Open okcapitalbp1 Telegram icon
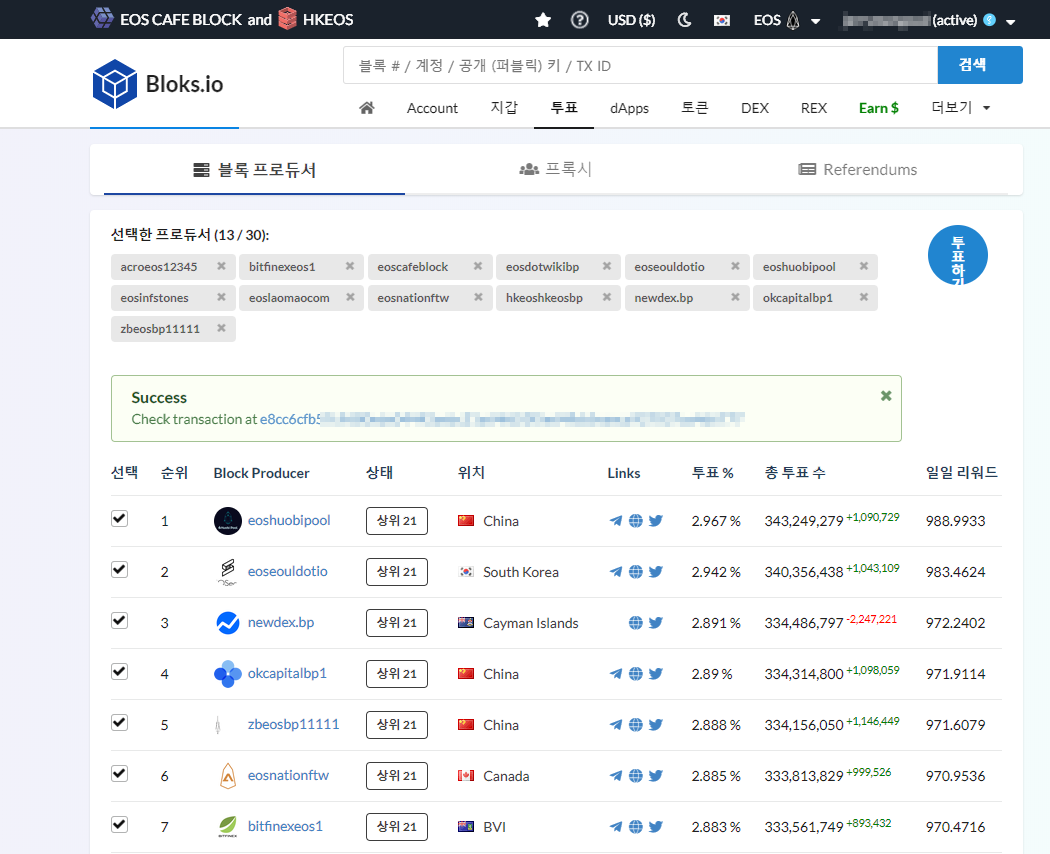The width and height of the screenshot is (1050, 854). [x=615, y=674]
